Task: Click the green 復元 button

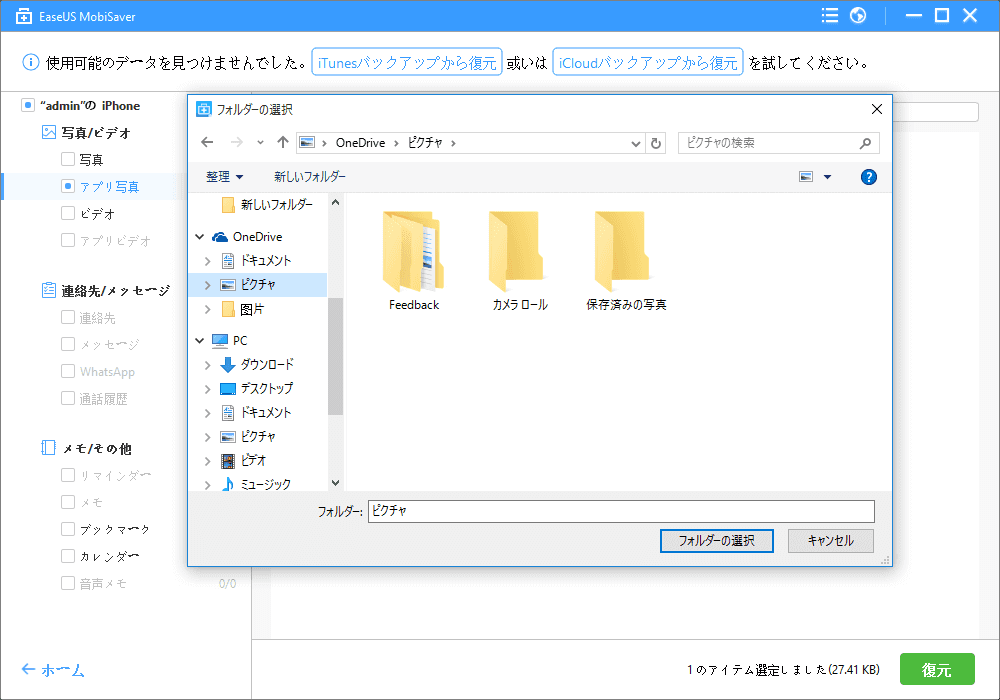Action: point(937,669)
